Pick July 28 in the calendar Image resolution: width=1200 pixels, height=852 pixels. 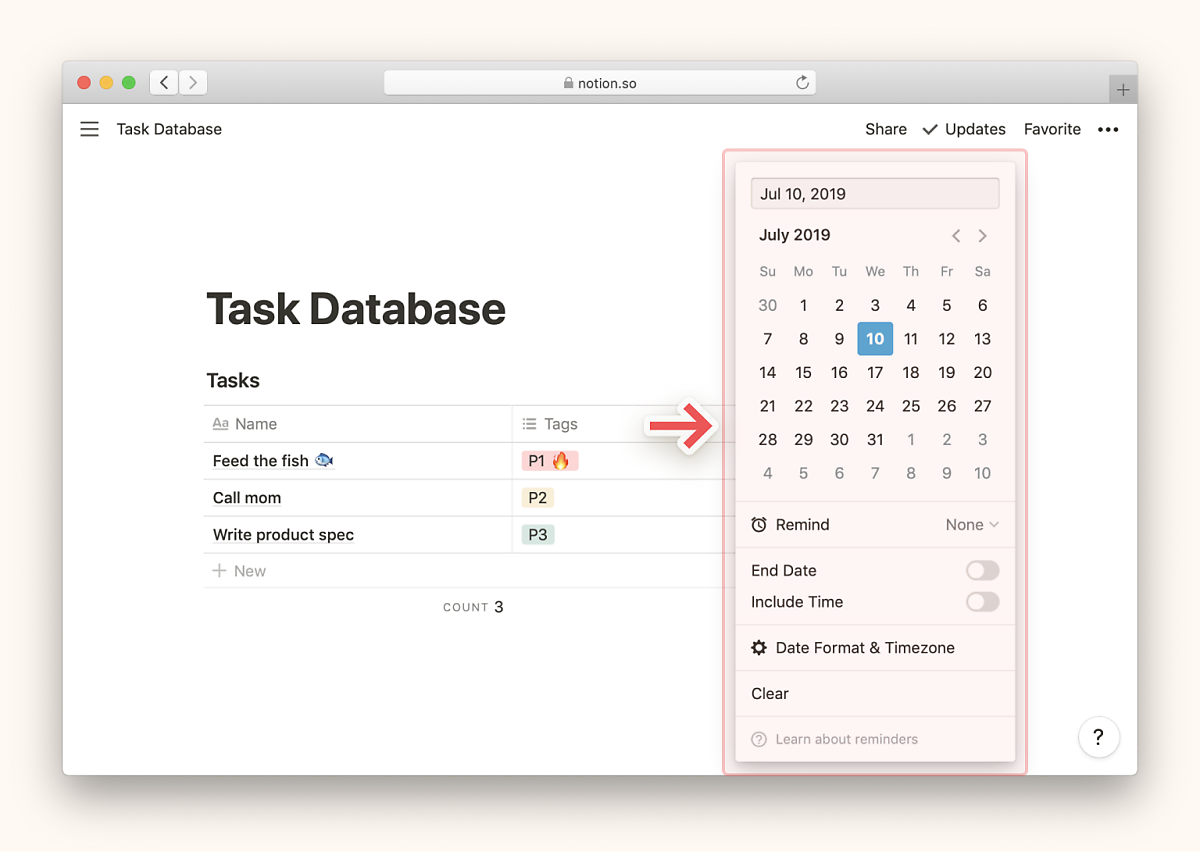(x=767, y=440)
